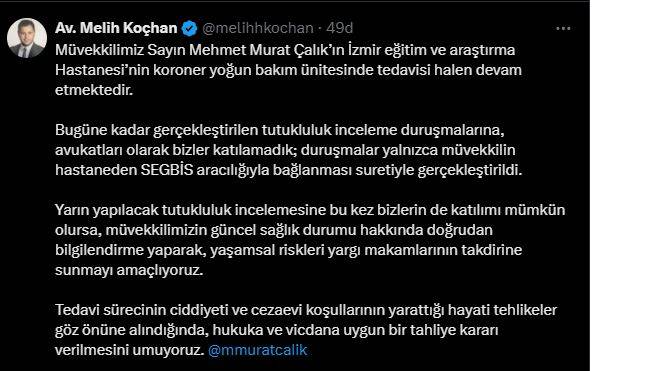This screenshot has height=371, width=650.
Task: Click the blue verified badge icon
Action: [190, 28]
